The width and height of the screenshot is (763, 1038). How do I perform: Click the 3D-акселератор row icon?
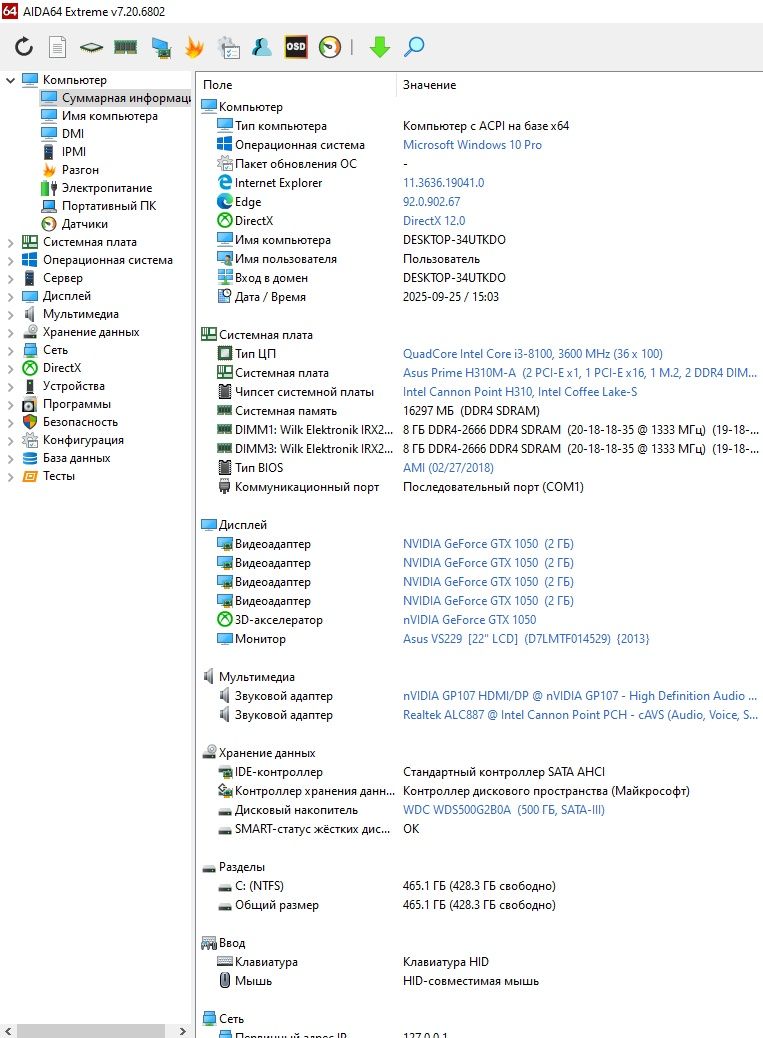coord(225,620)
